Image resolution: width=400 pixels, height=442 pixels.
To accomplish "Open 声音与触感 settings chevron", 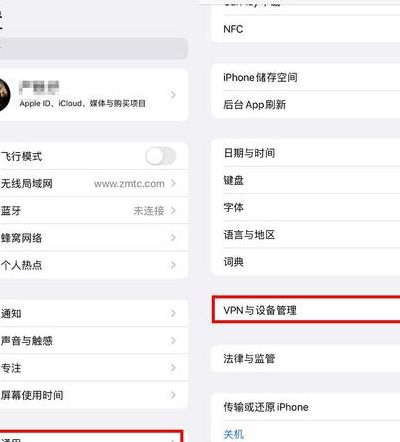I will [x=173, y=340].
